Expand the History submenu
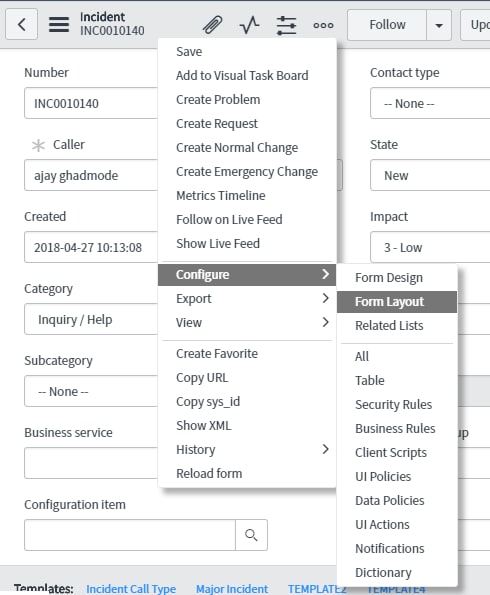Viewport: 490px width, 595px height. click(x=247, y=450)
